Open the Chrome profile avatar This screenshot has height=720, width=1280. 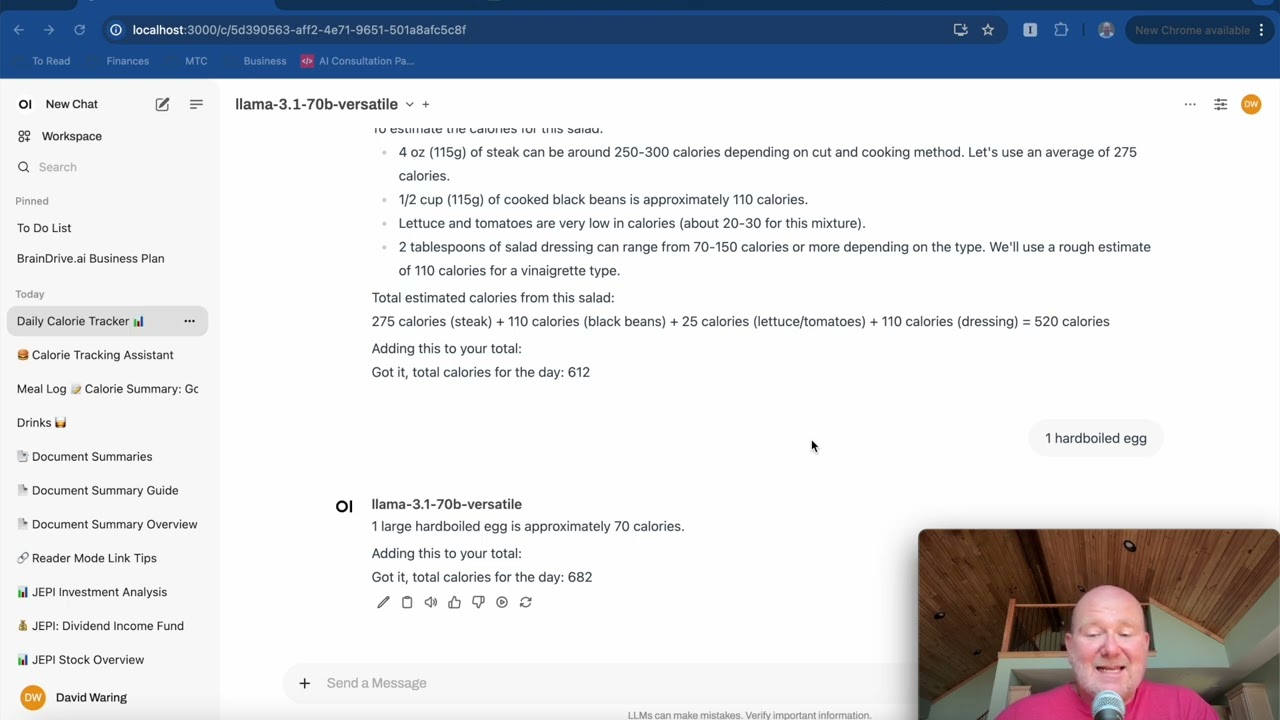pos(1106,30)
